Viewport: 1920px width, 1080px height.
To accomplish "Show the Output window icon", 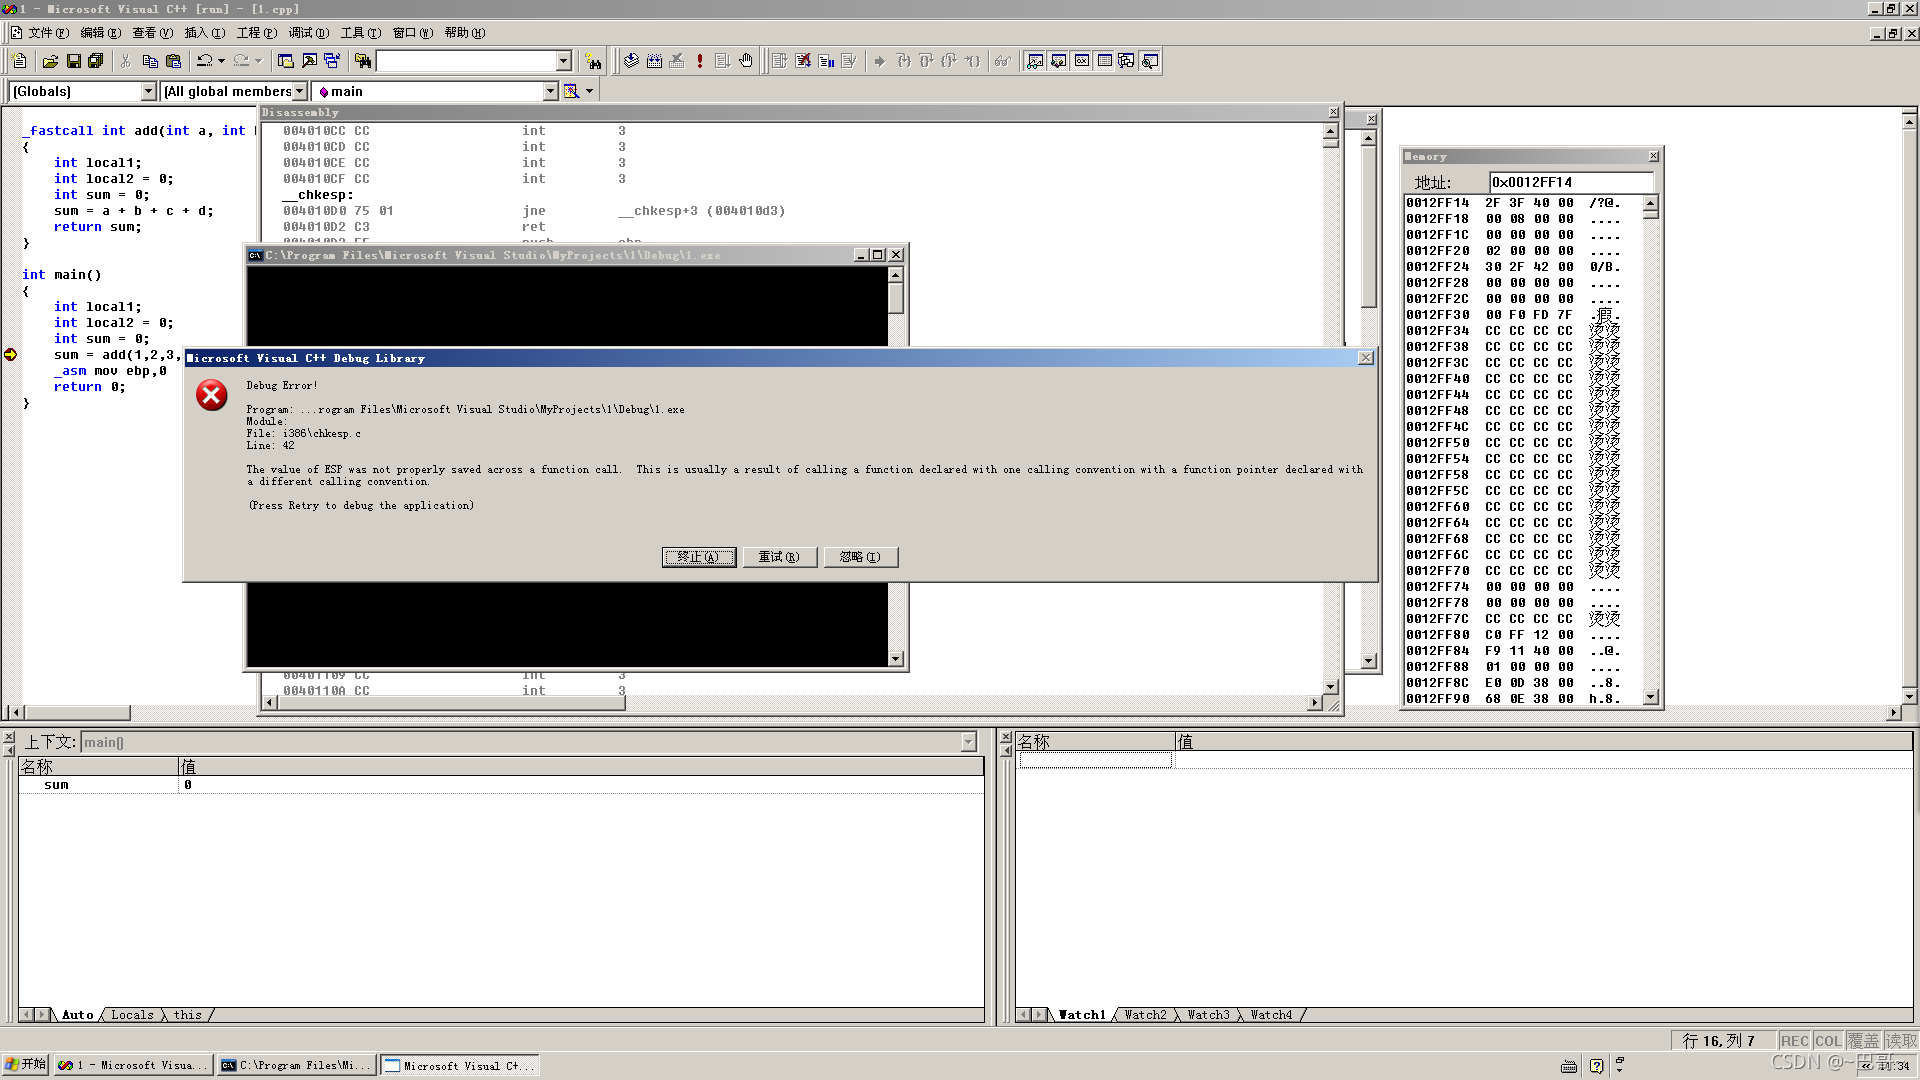I will 309,62.
